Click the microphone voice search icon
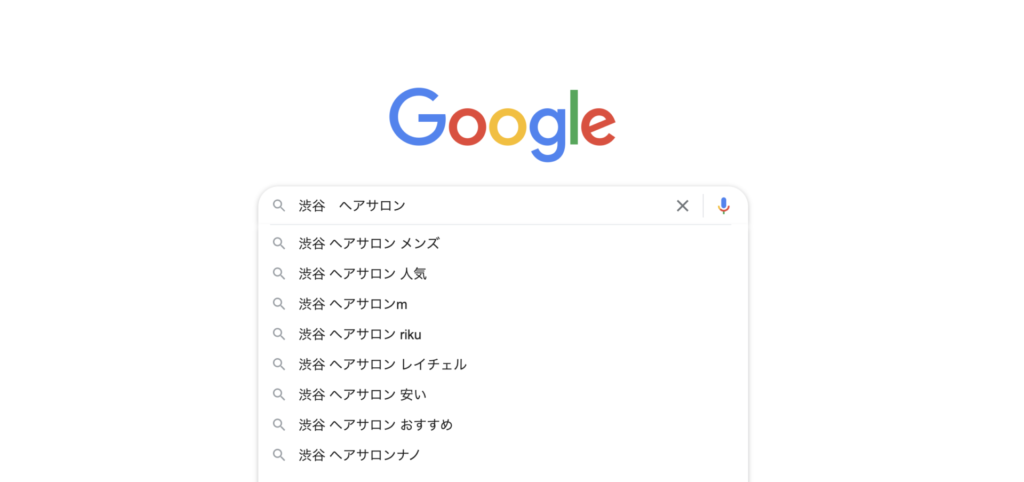Screen dimensions: 1024x482 (723, 206)
